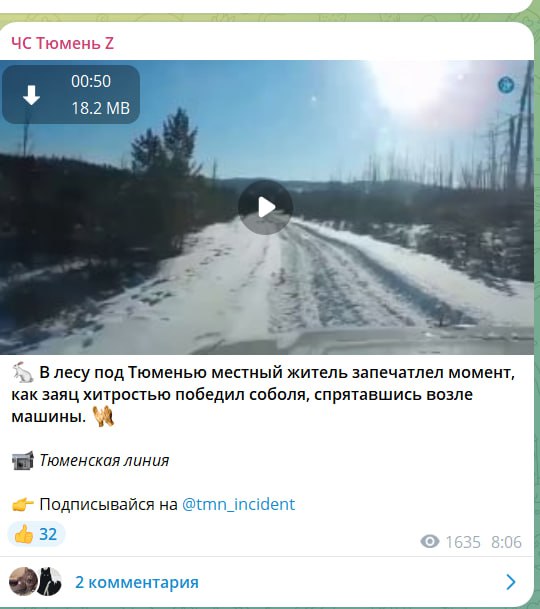Click the Тюменская линия source text

pyautogui.click(x=105, y=460)
